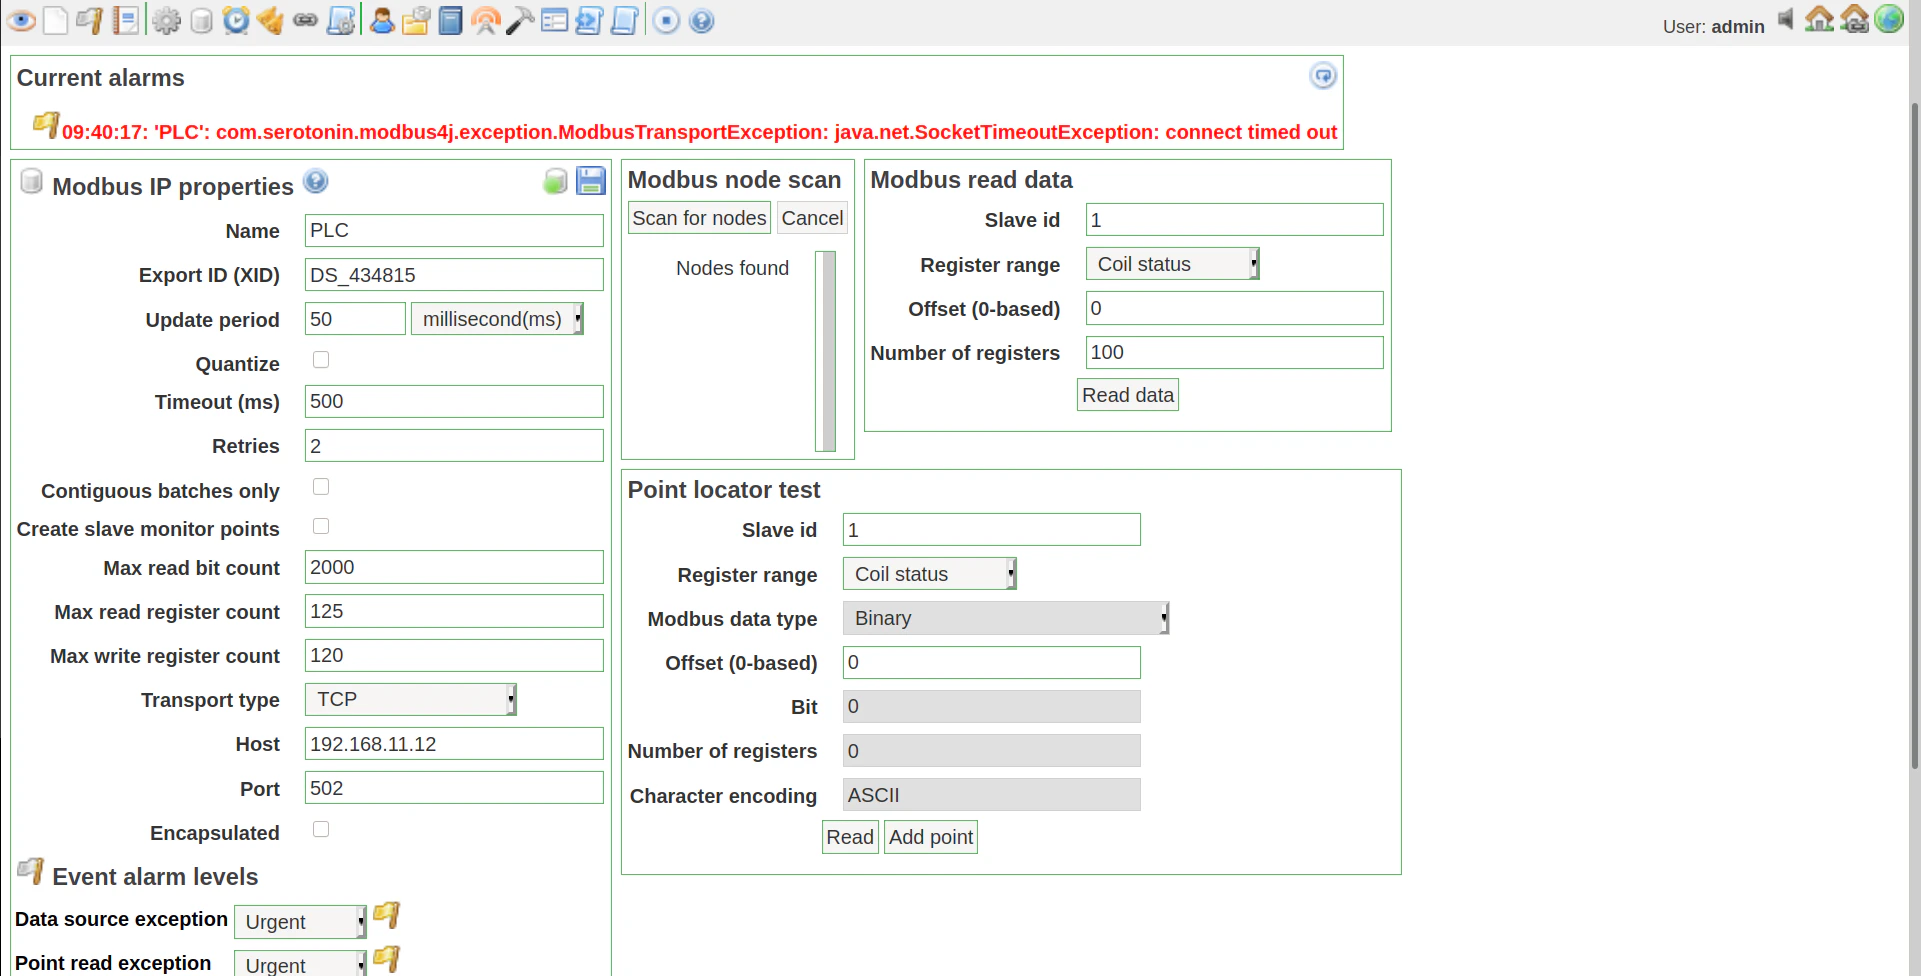
Task: Open Update period unit dropdown millisecond(ms)
Action: pyautogui.click(x=497, y=319)
